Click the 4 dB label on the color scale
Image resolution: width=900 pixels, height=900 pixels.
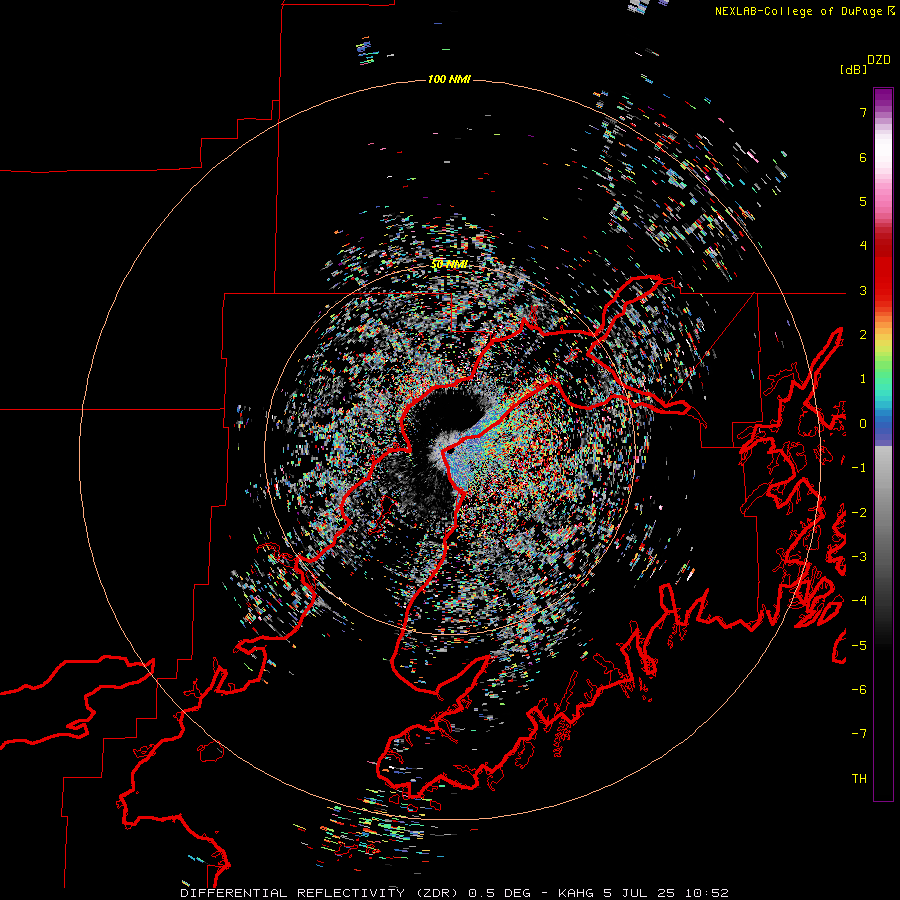(863, 246)
